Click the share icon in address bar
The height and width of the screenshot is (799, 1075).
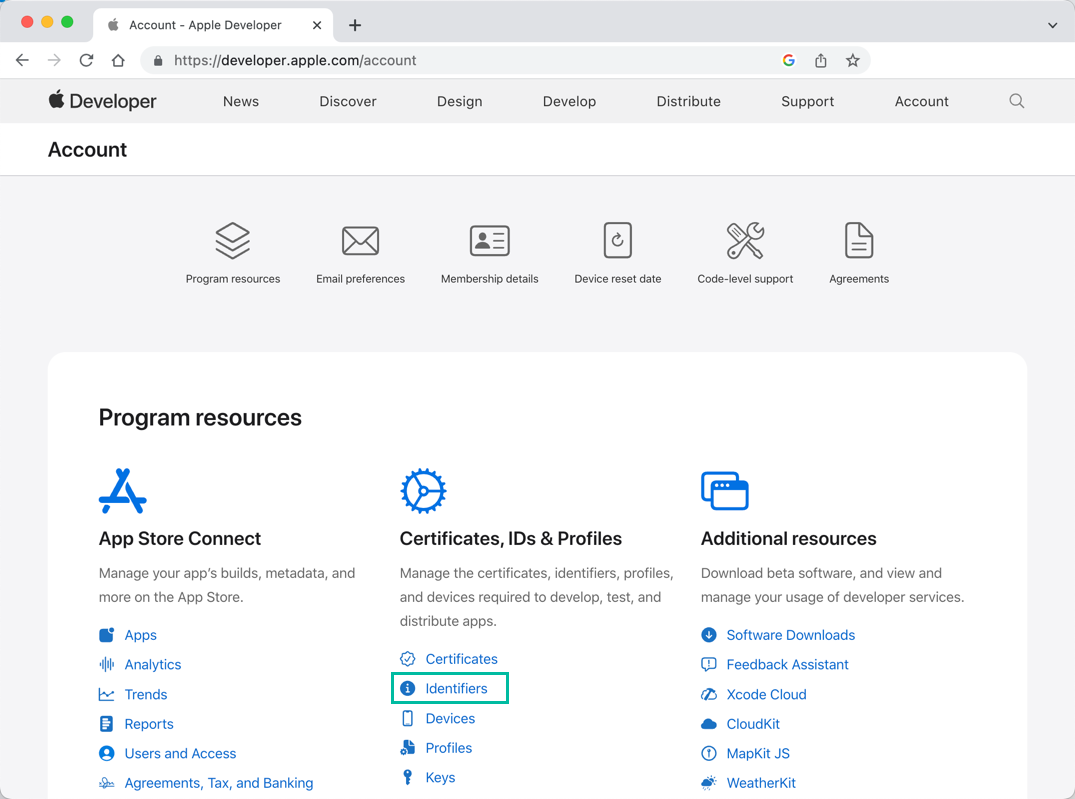tap(820, 60)
